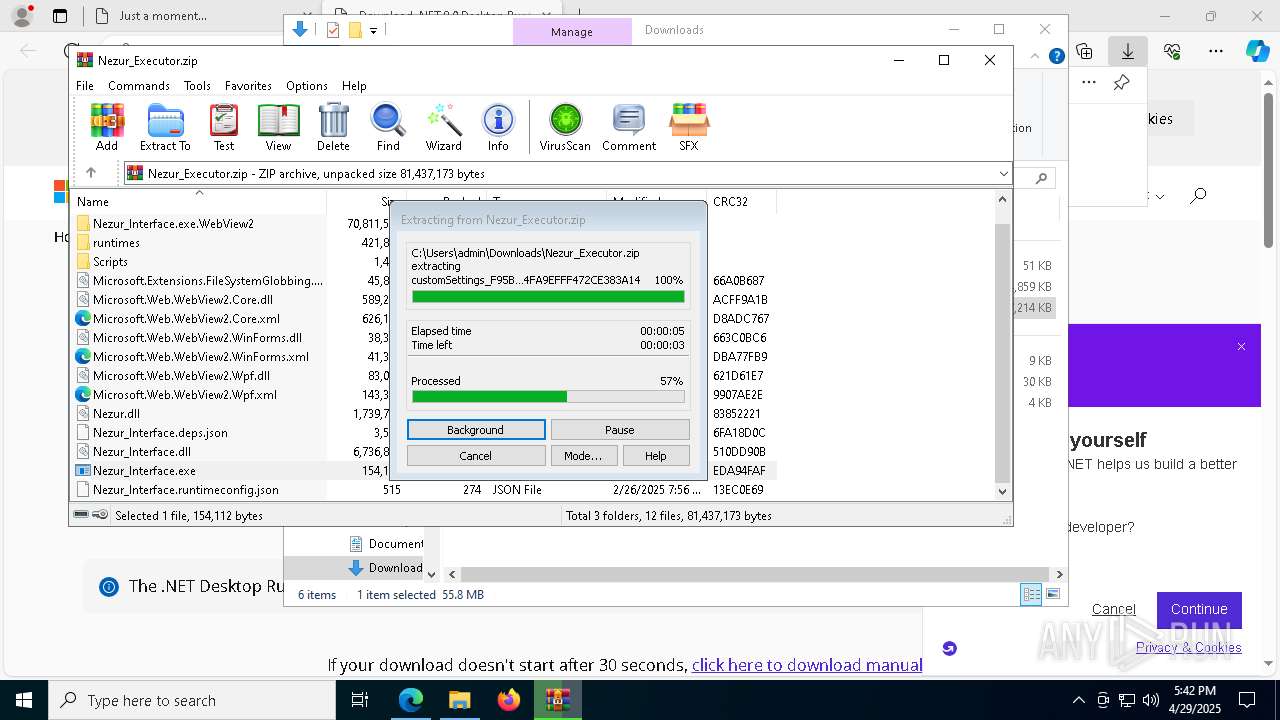Select the Manage ribbon tab in Explorer
Image resolution: width=1280 pixels, height=720 pixels.
(572, 32)
